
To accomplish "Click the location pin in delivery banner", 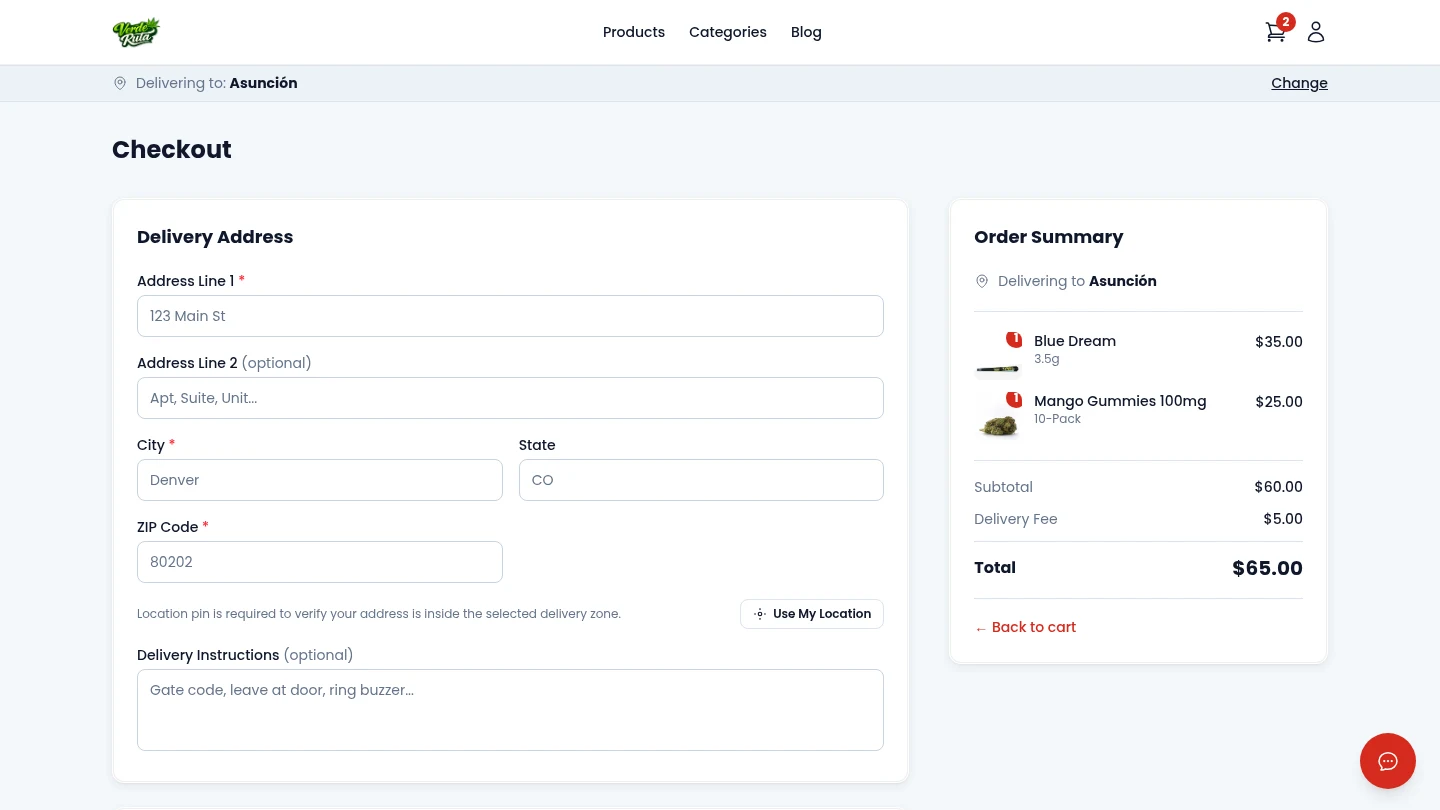I will [120, 83].
